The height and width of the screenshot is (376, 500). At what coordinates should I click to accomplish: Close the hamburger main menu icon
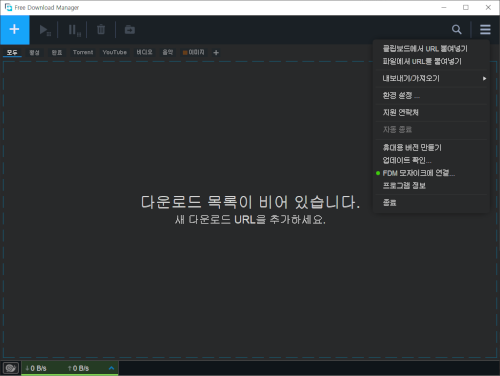[485, 30]
